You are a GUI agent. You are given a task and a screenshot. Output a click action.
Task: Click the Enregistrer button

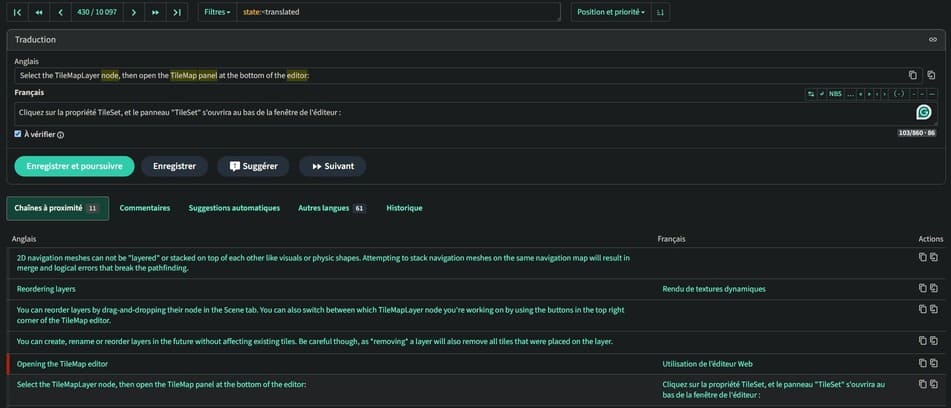(x=174, y=166)
